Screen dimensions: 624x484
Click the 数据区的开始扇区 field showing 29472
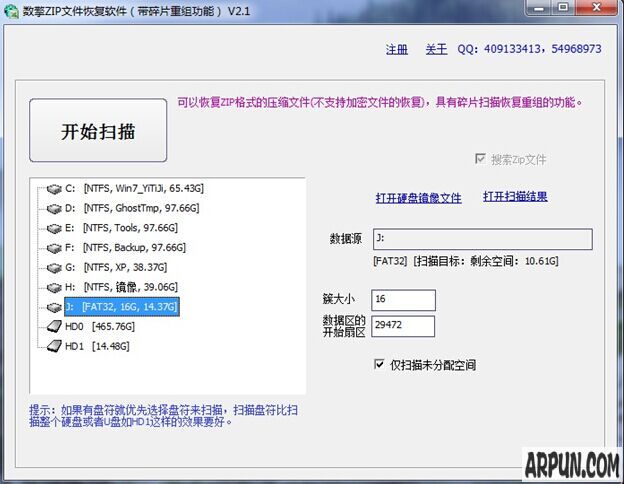403,326
